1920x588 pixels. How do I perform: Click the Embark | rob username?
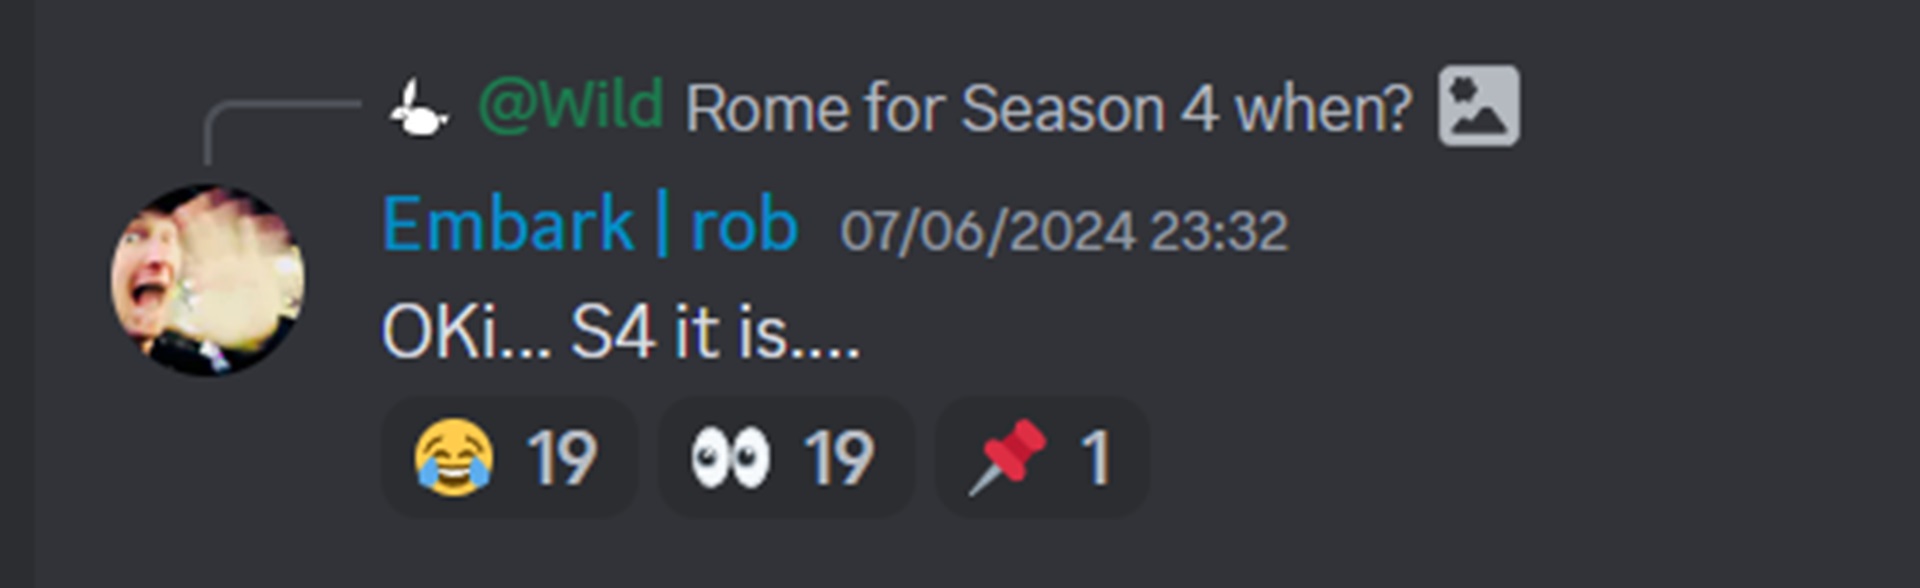[590, 224]
